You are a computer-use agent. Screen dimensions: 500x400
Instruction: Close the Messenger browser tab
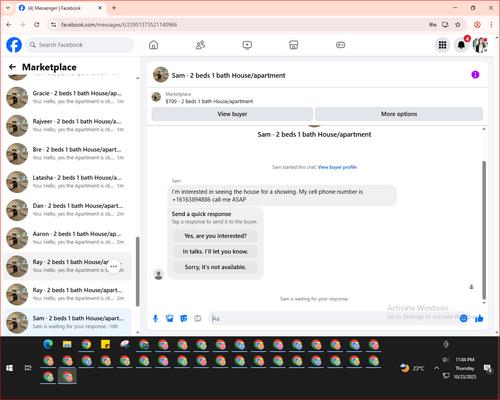click(x=100, y=8)
